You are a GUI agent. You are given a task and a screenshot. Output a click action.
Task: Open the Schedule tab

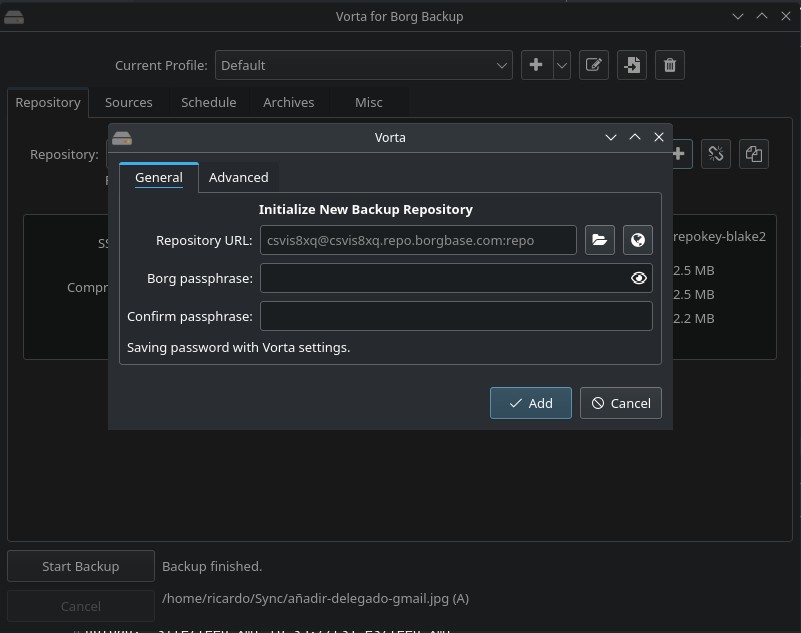(x=208, y=103)
